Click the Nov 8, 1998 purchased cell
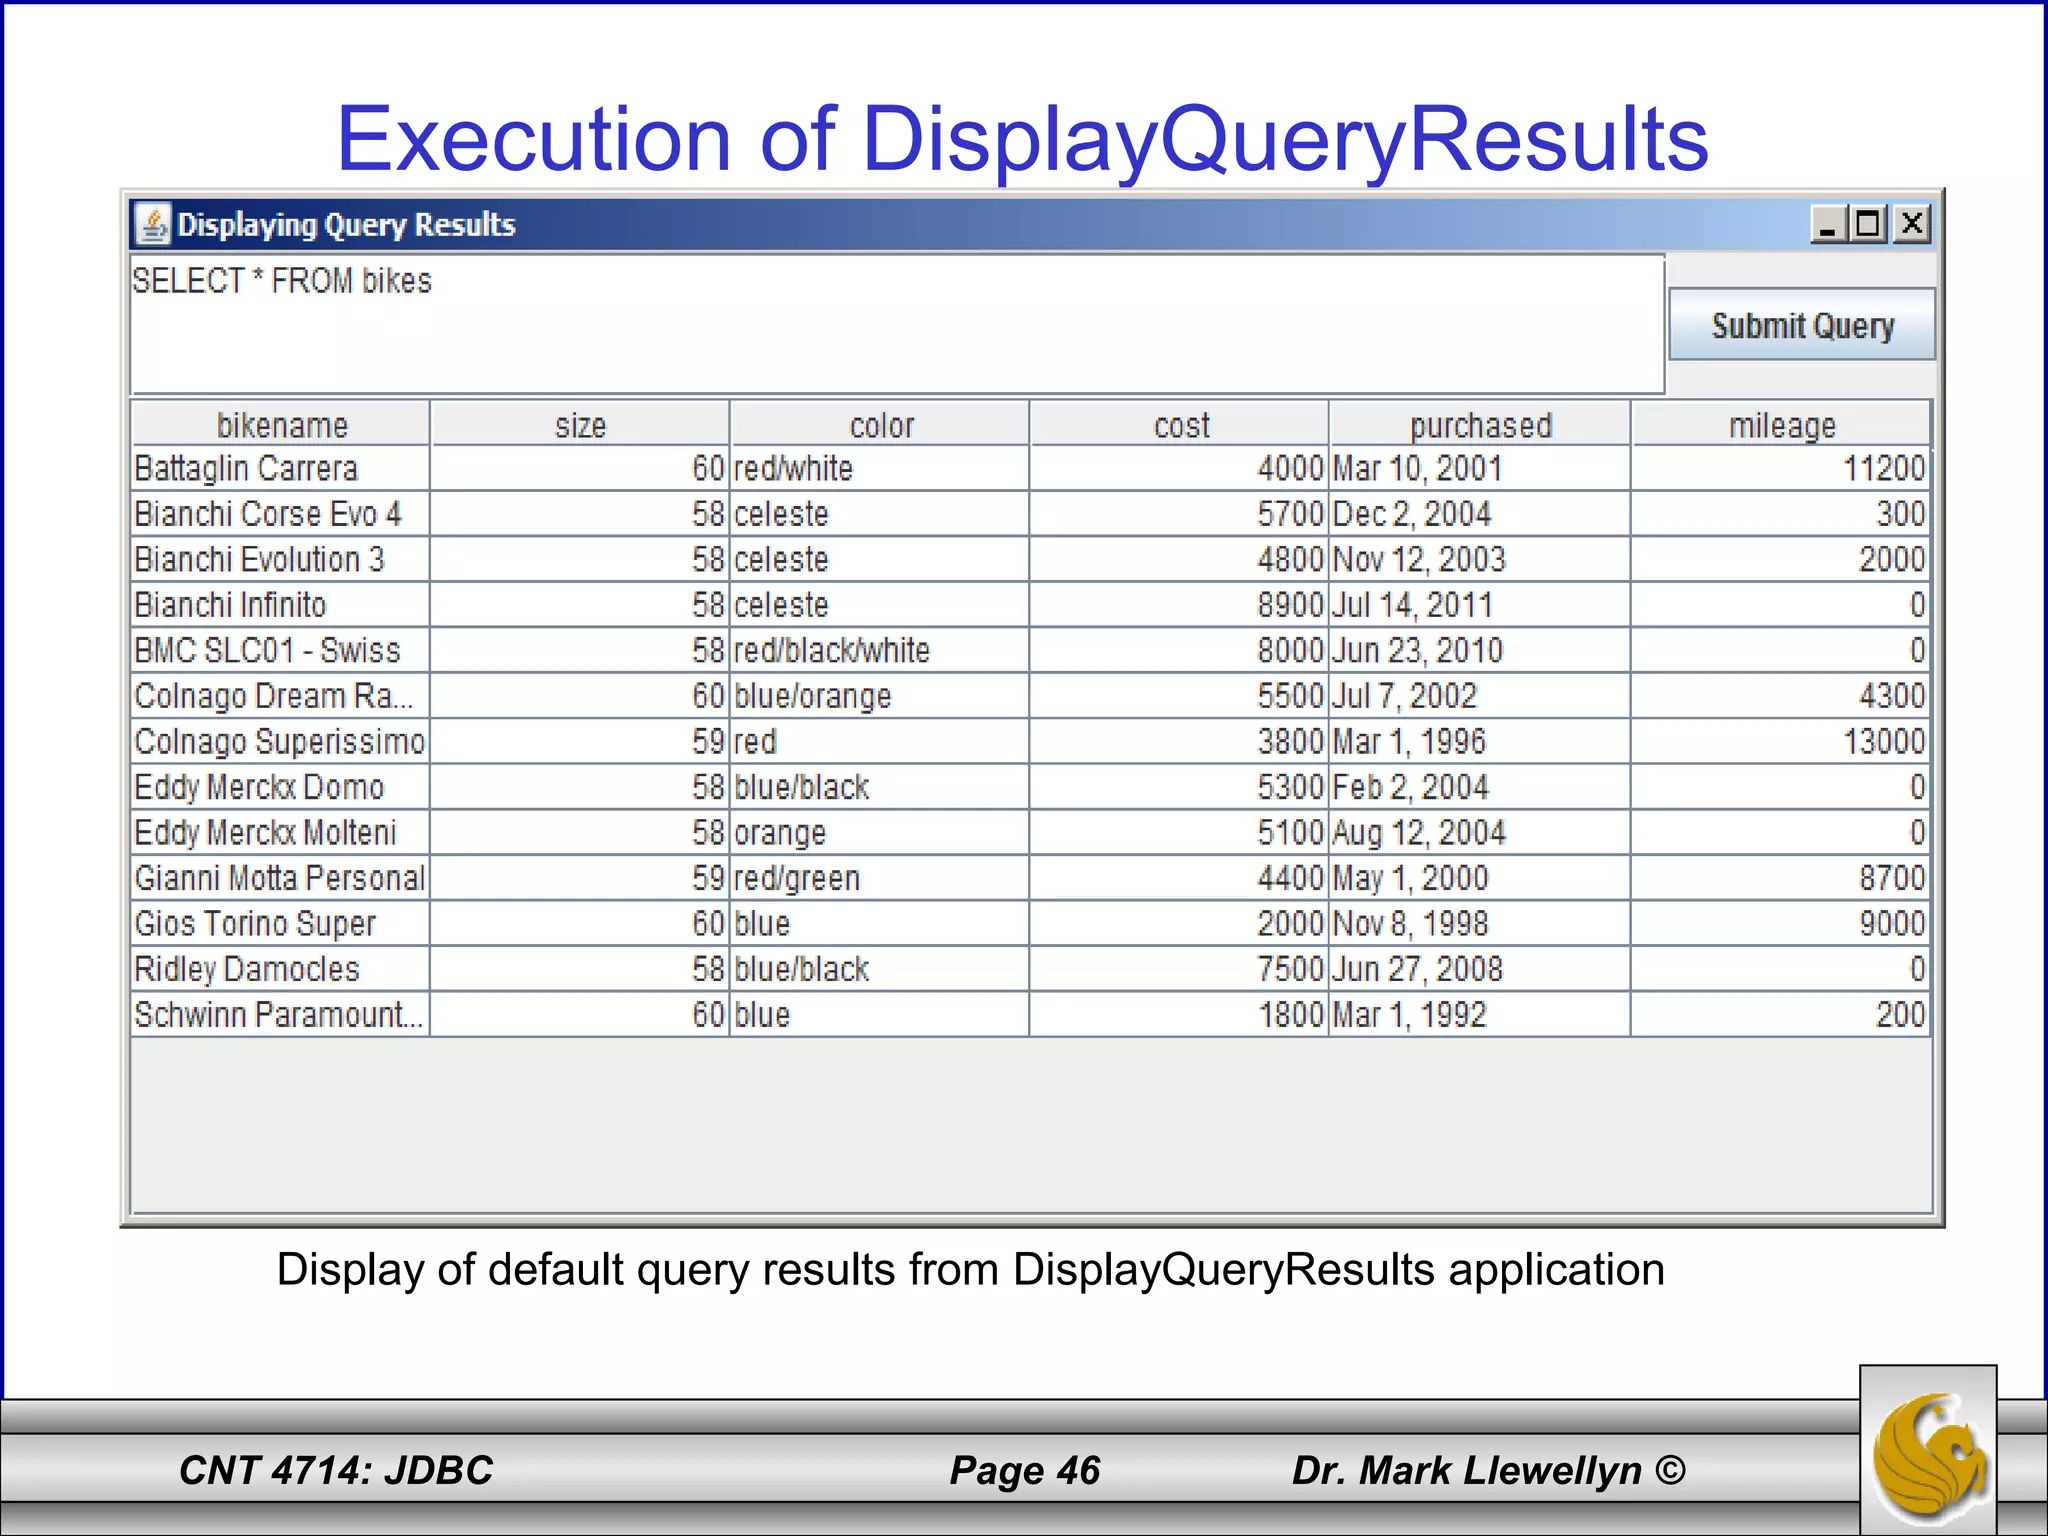 coord(1480,923)
